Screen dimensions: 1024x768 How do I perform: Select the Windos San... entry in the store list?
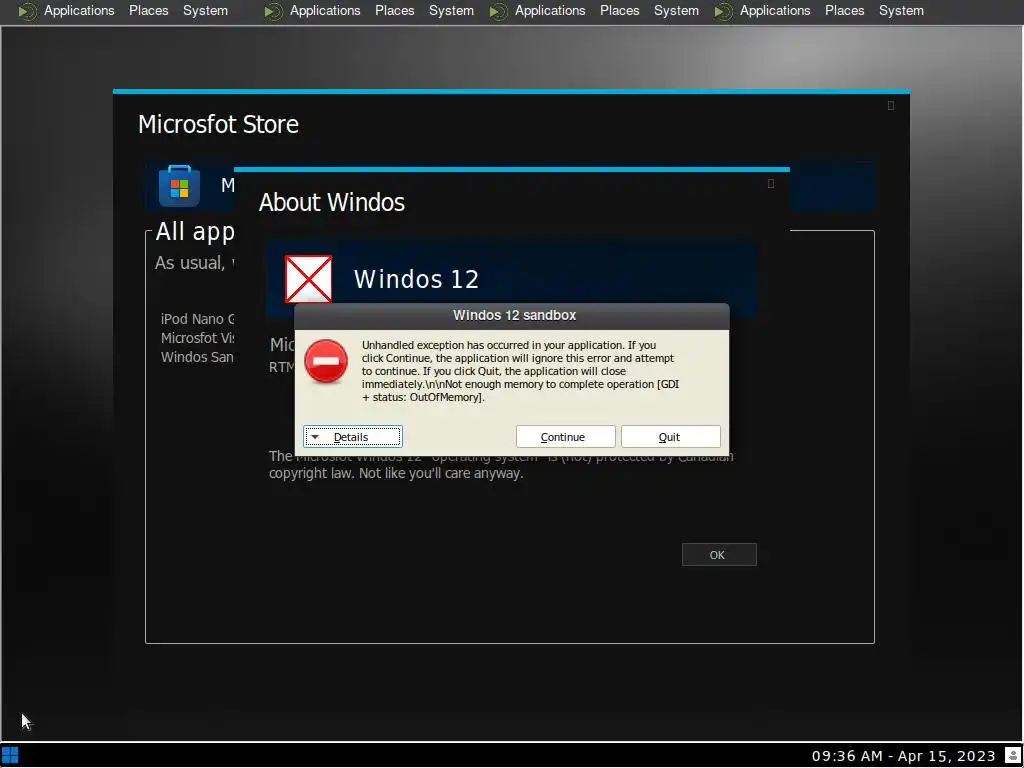point(197,357)
